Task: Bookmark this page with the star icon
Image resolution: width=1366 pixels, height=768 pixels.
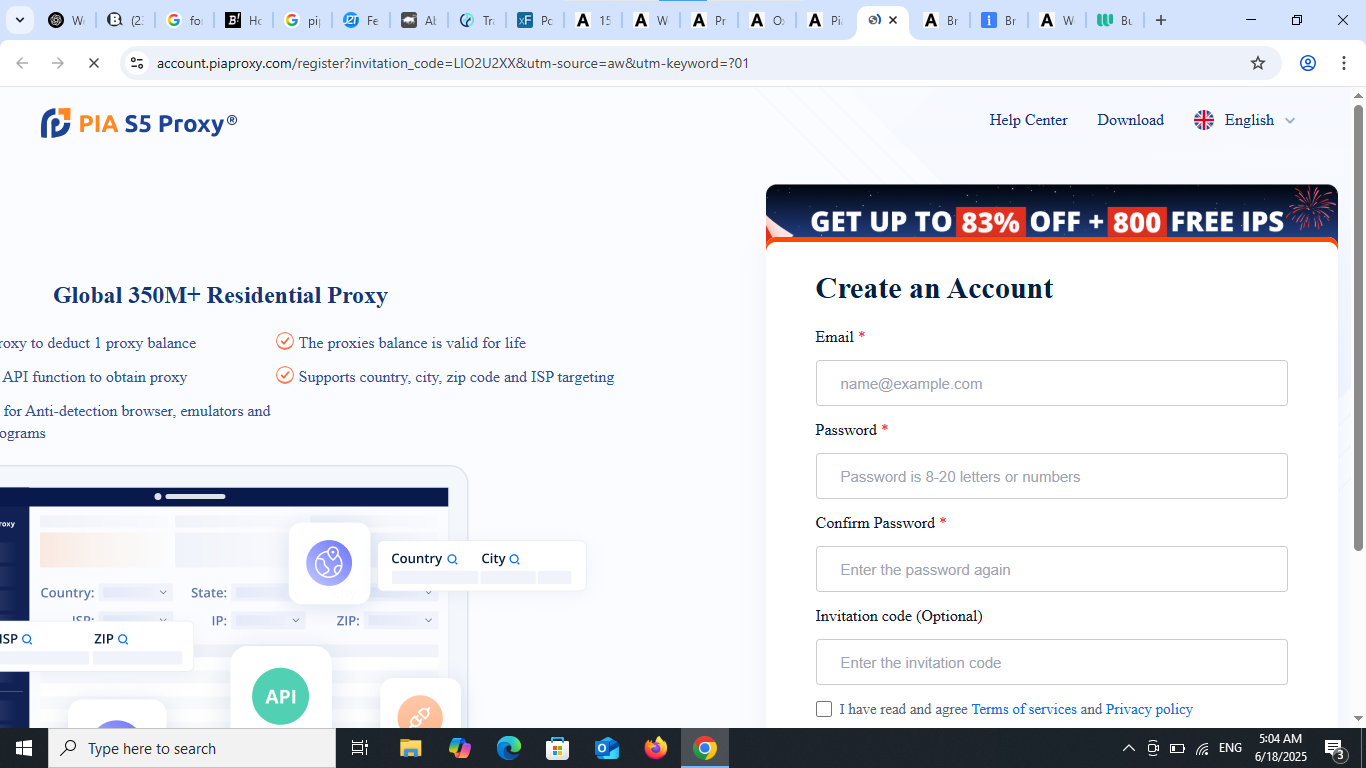Action: pyautogui.click(x=1258, y=63)
